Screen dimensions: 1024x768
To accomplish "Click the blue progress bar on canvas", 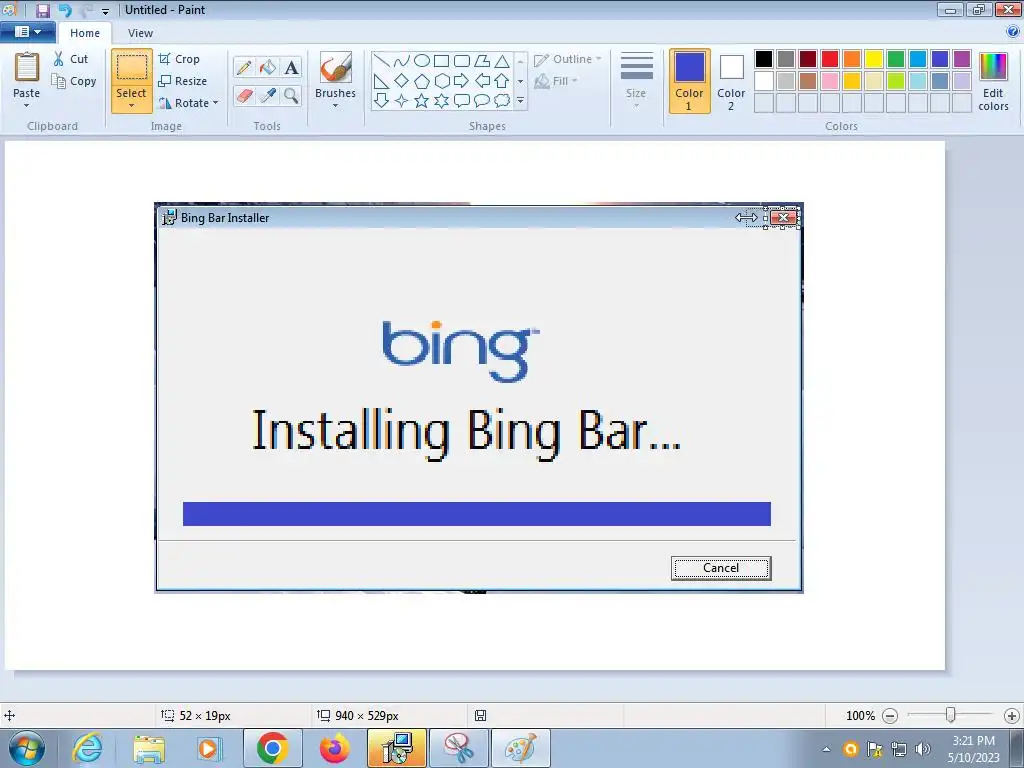I will tap(477, 514).
